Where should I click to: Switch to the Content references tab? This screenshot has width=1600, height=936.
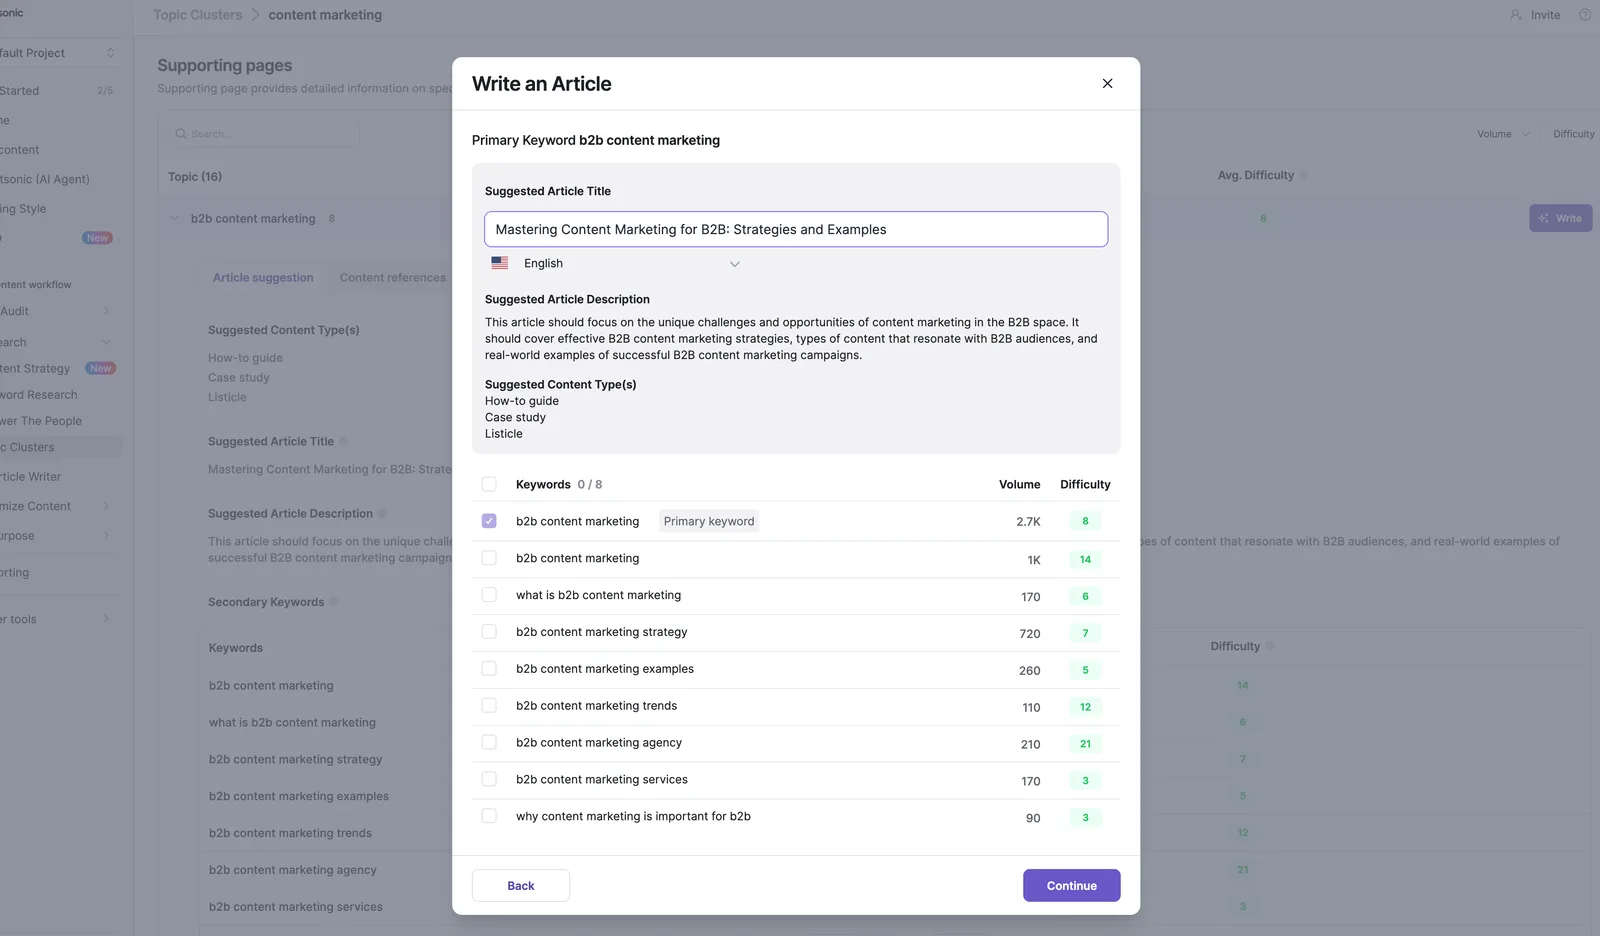click(x=392, y=278)
